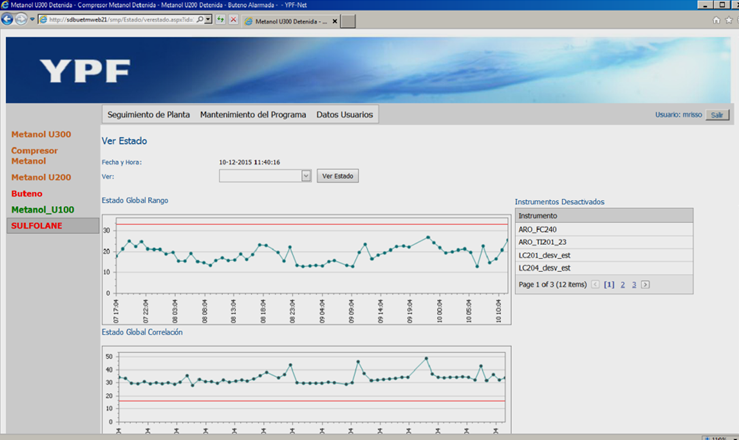739x440 pixels.
Task: Open the Ver combo box dropdown
Action: pyautogui.click(x=306, y=176)
